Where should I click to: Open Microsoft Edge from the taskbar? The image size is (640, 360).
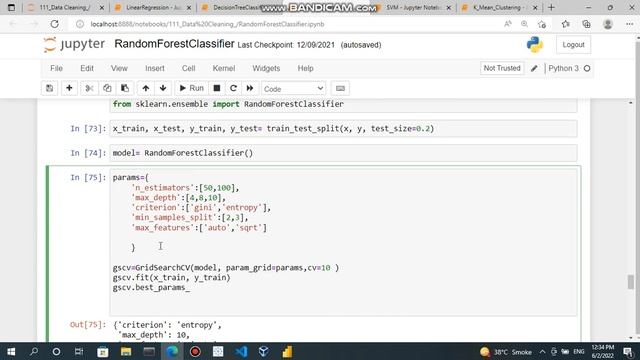pyautogui.click(x=172, y=351)
